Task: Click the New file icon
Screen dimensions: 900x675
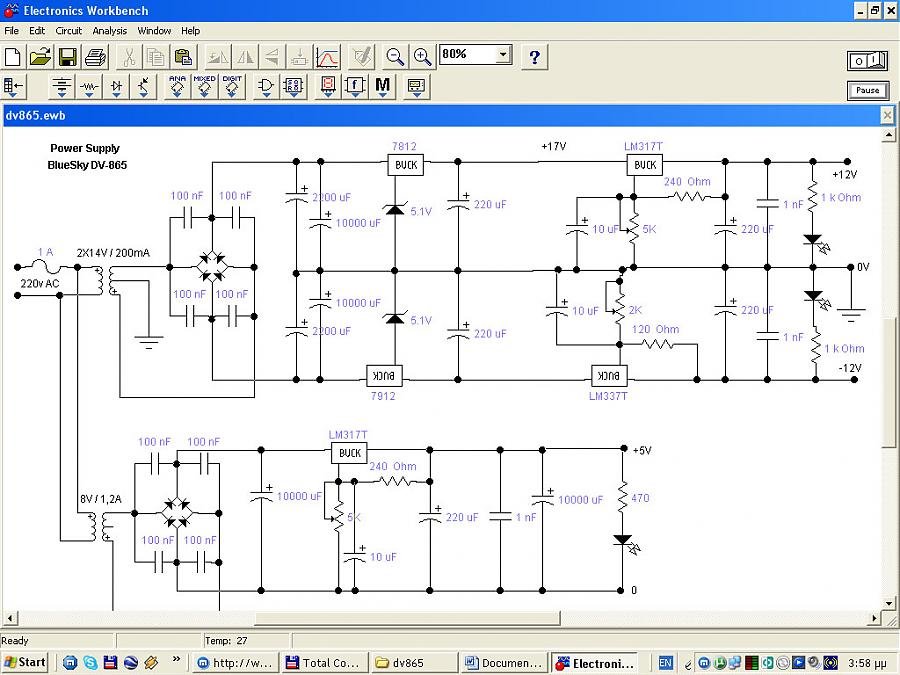Action: 13,57
